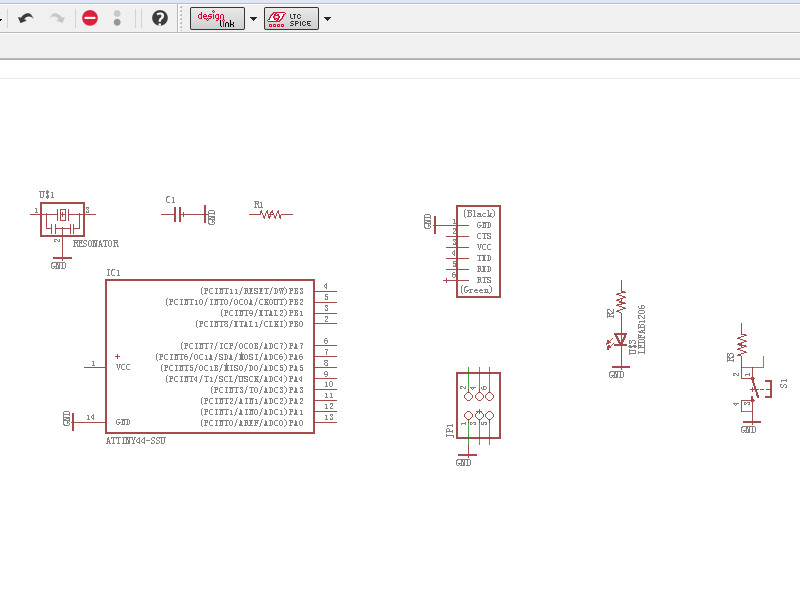Select the LED diode symbol U$3
800x600 pixels.
click(620, 340)
